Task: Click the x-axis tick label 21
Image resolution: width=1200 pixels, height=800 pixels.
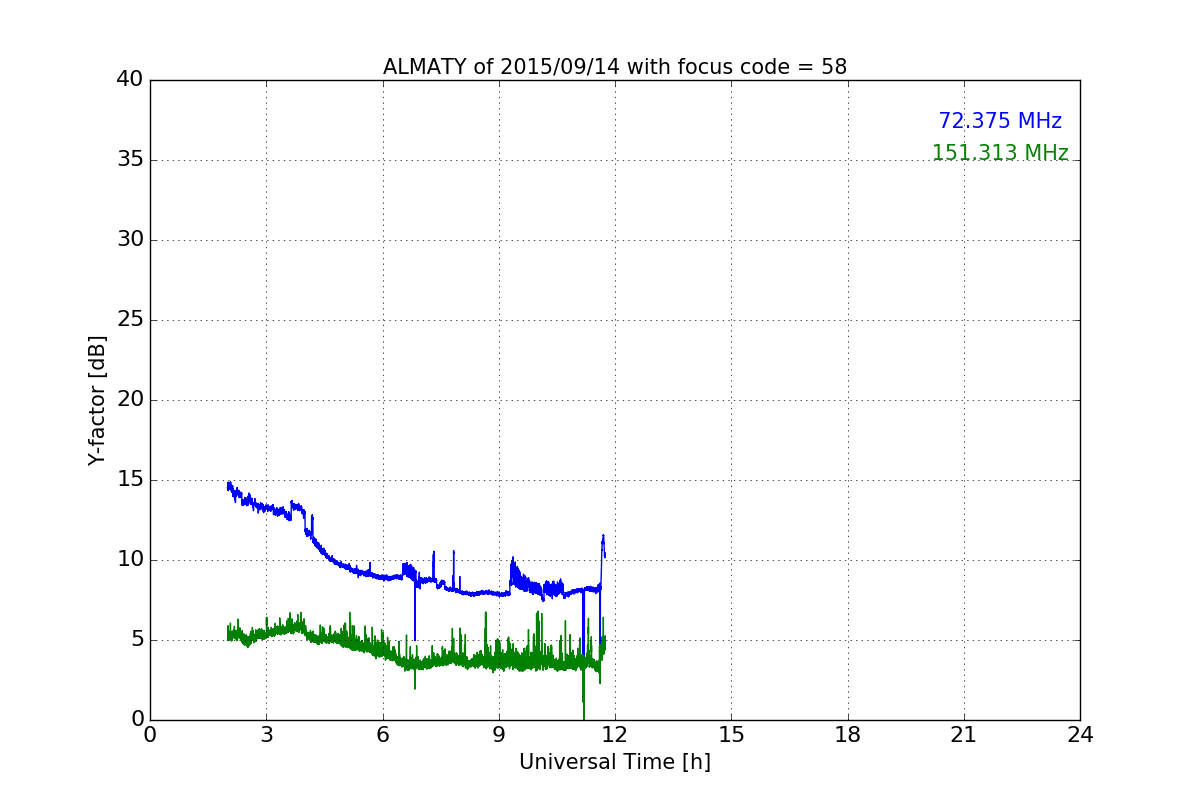Action: [x=964, y=734]
